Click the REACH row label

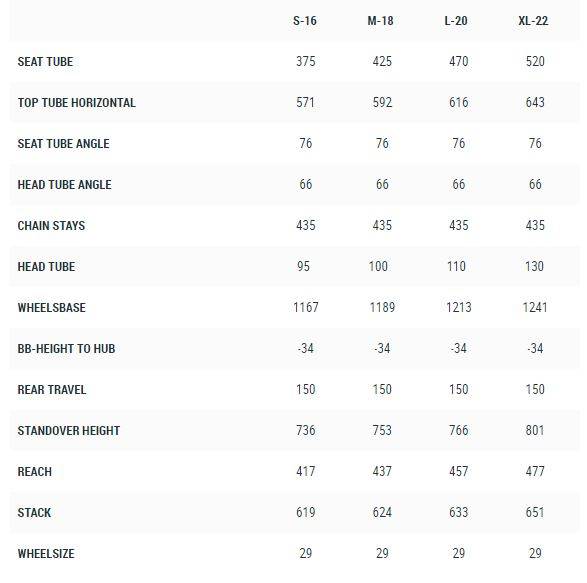(34, 472)
